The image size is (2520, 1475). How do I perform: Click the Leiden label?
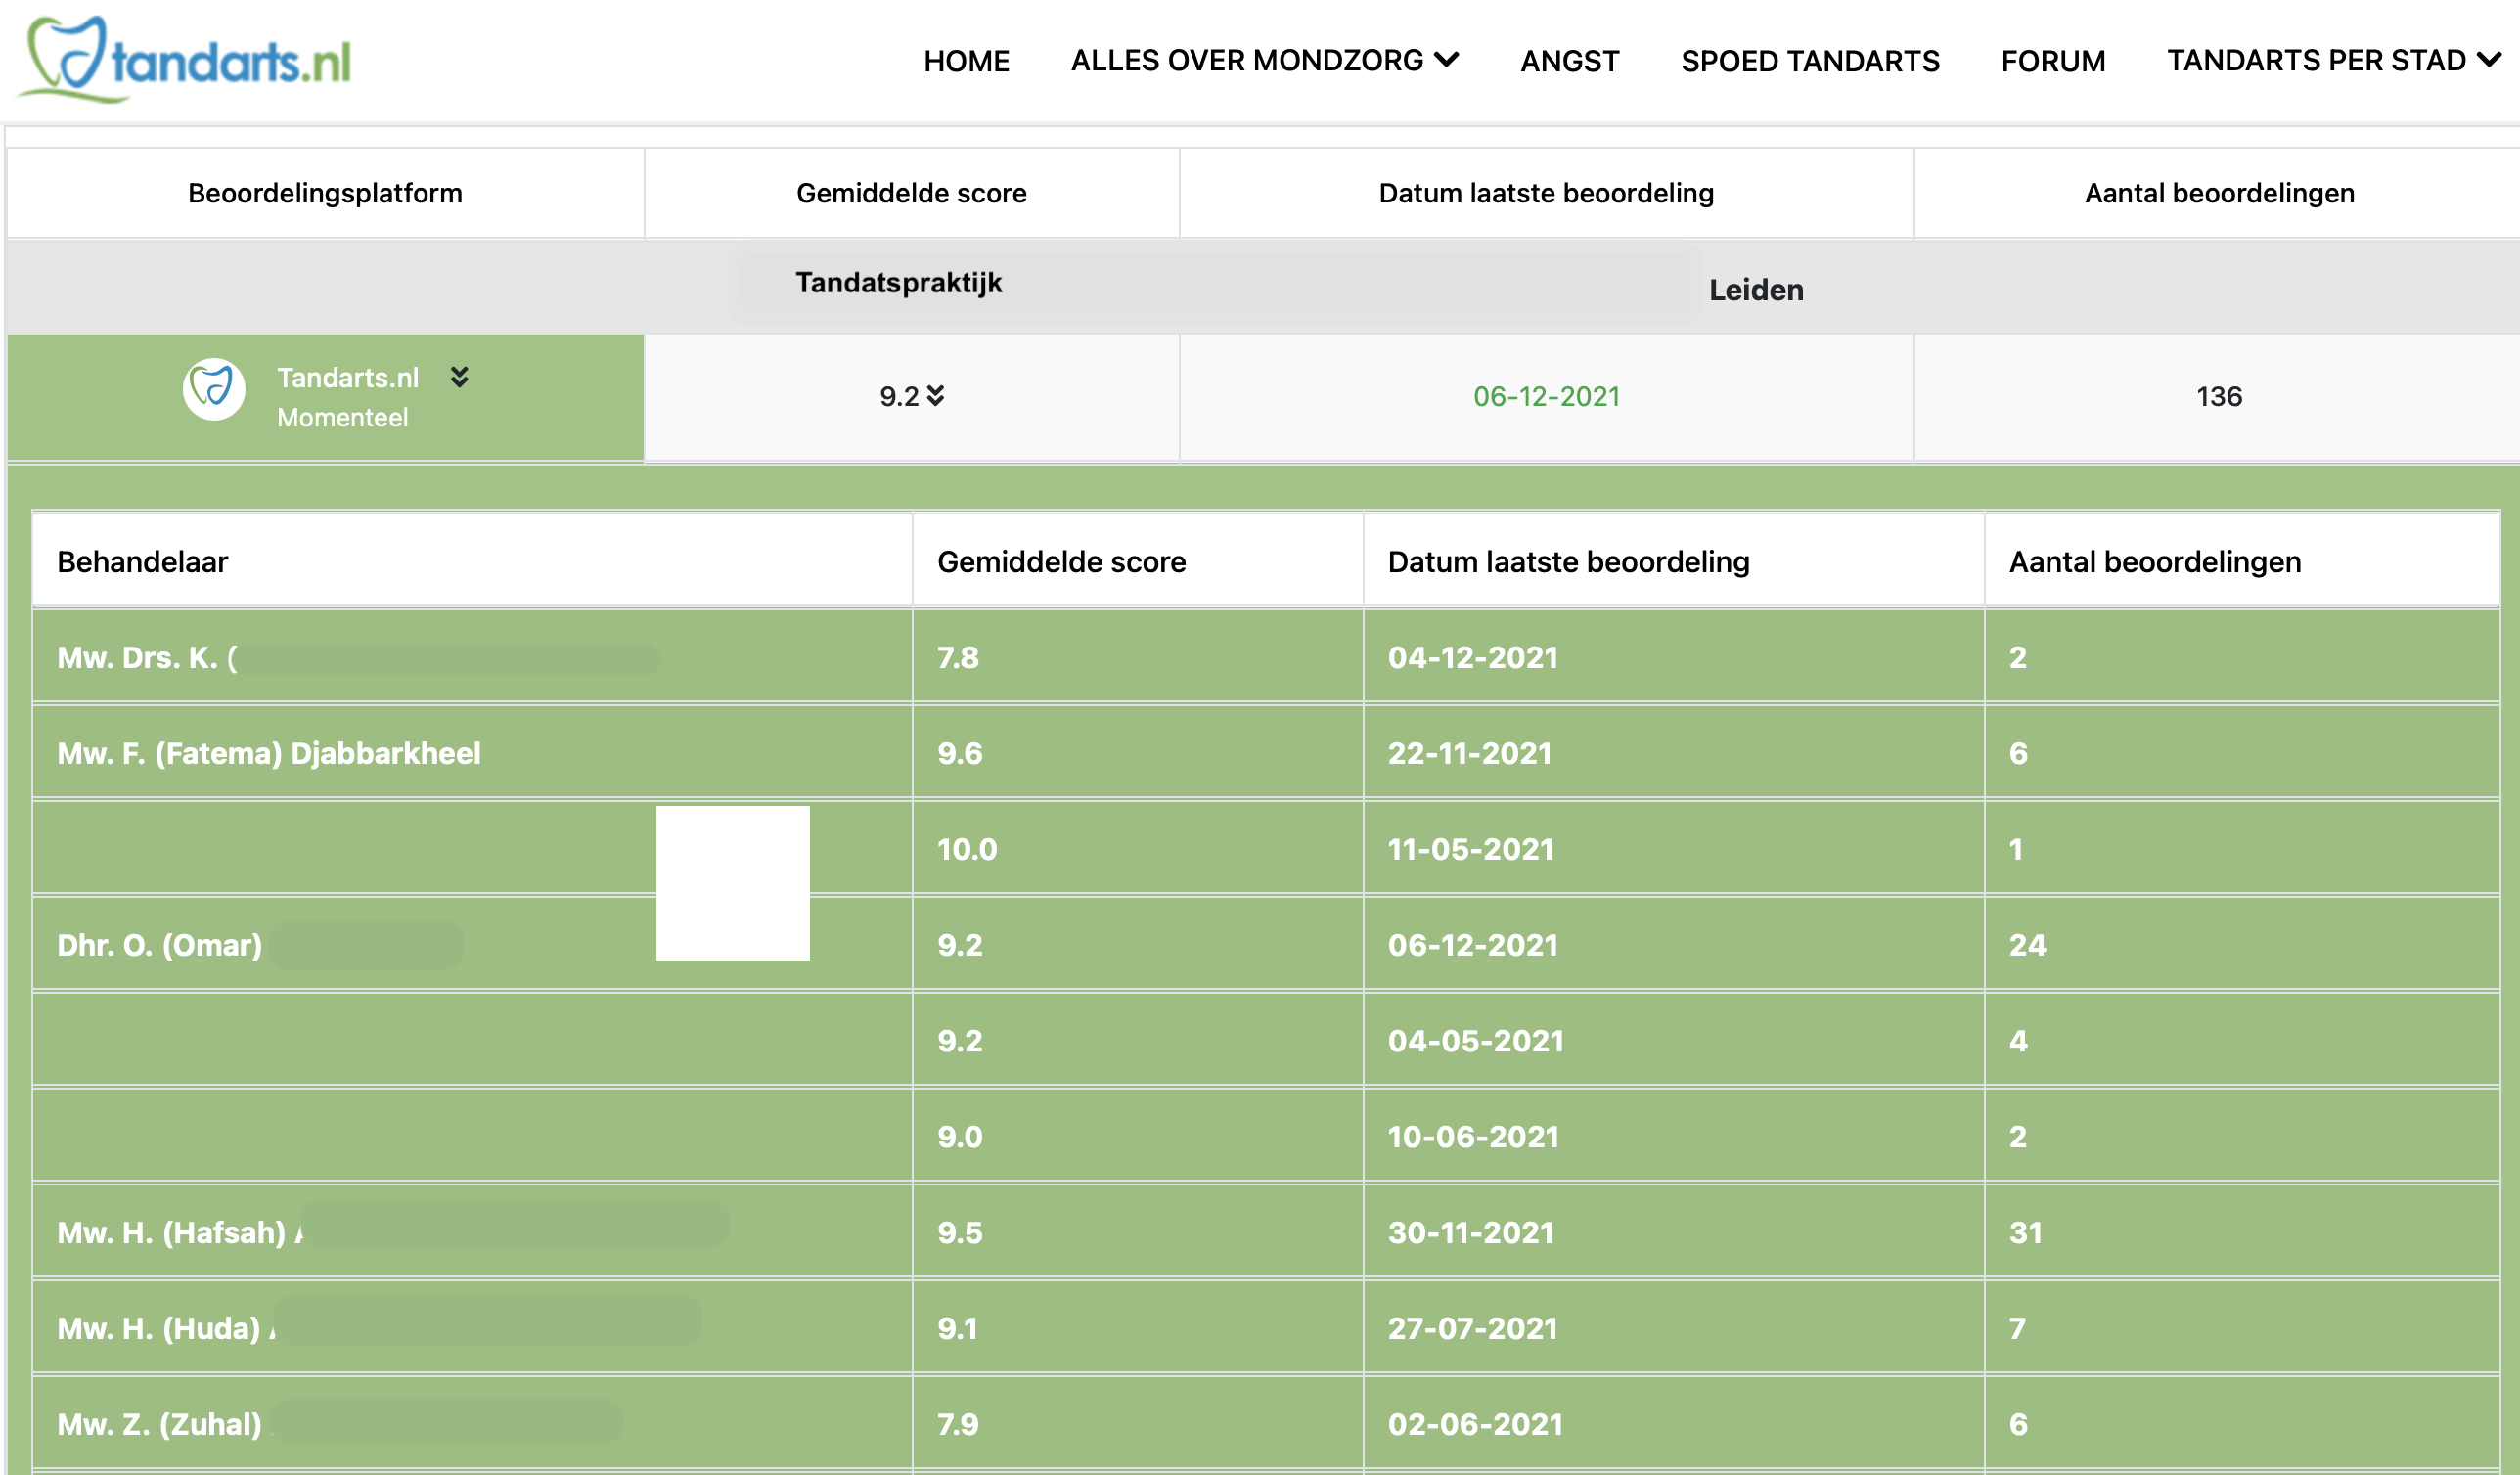pyautogui.click(x=1756, y=290)
